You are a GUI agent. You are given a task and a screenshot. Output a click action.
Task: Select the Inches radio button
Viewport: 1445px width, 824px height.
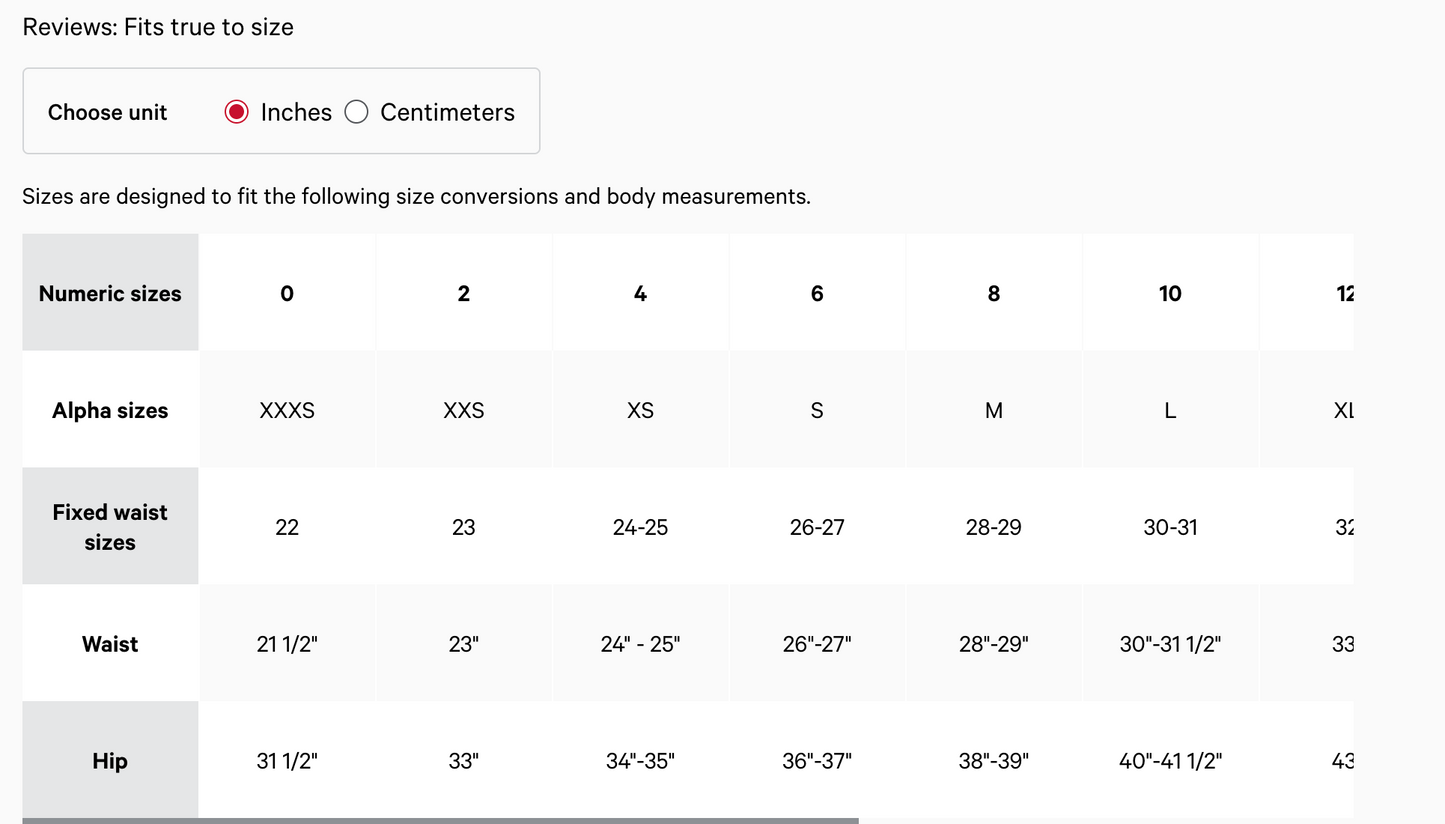(x=236, y=112)
